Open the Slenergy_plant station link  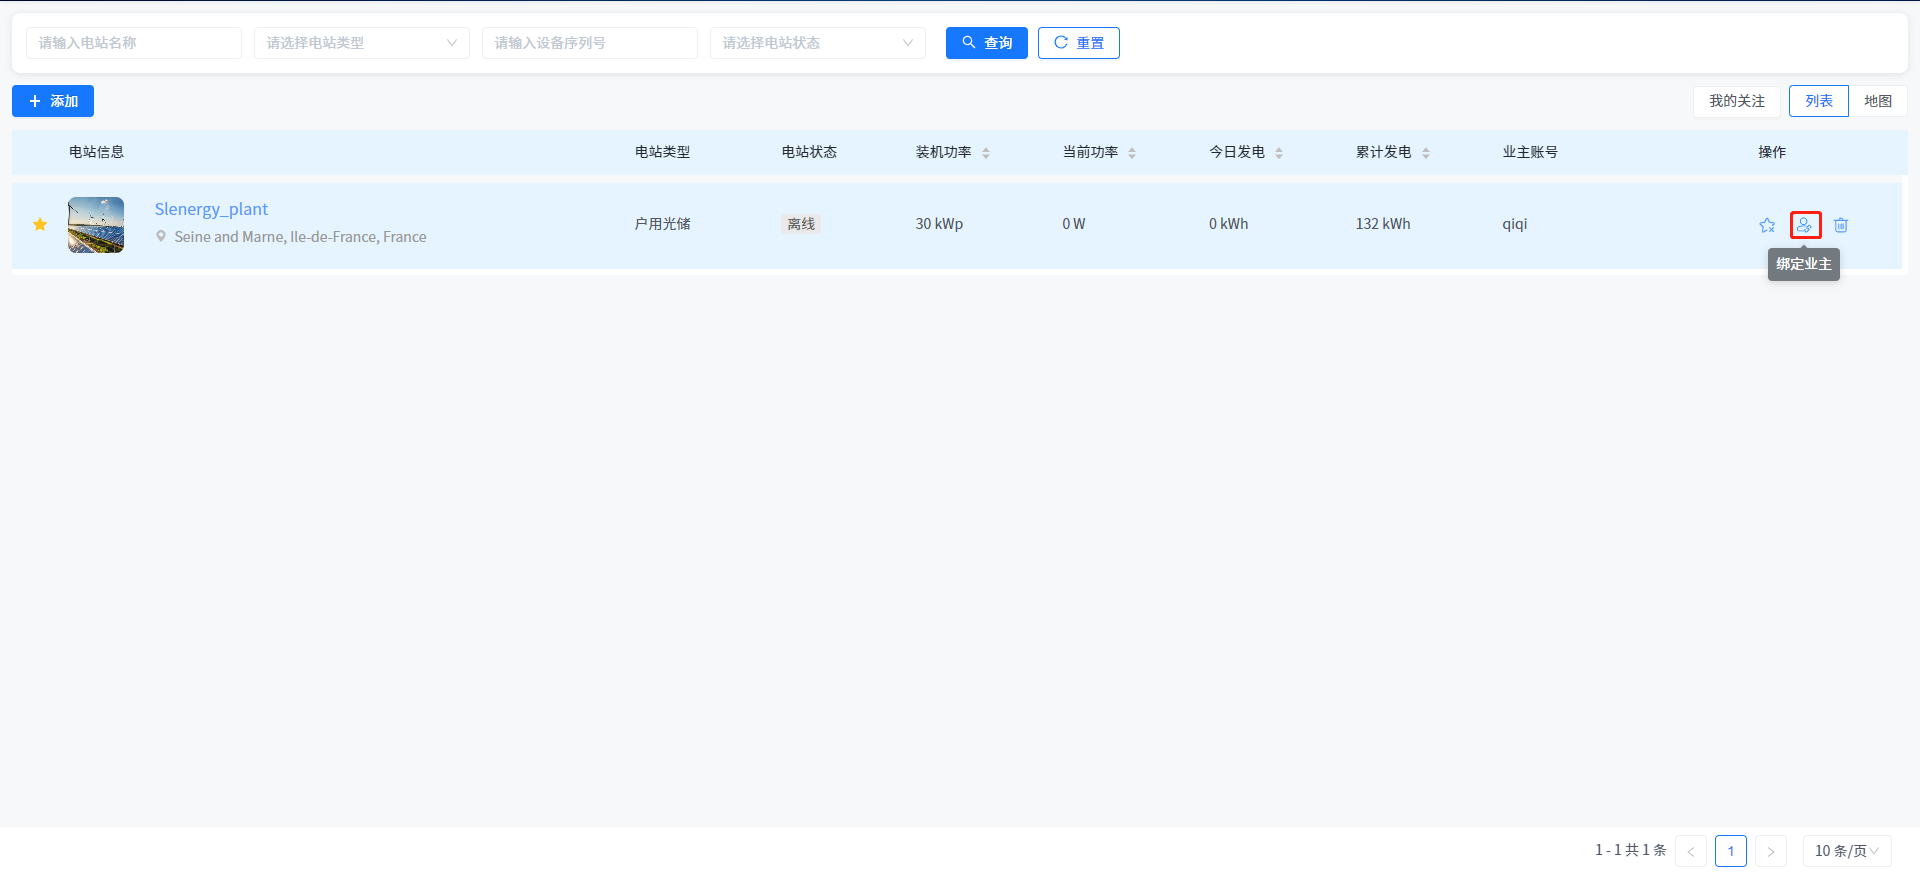click(211, 209)
